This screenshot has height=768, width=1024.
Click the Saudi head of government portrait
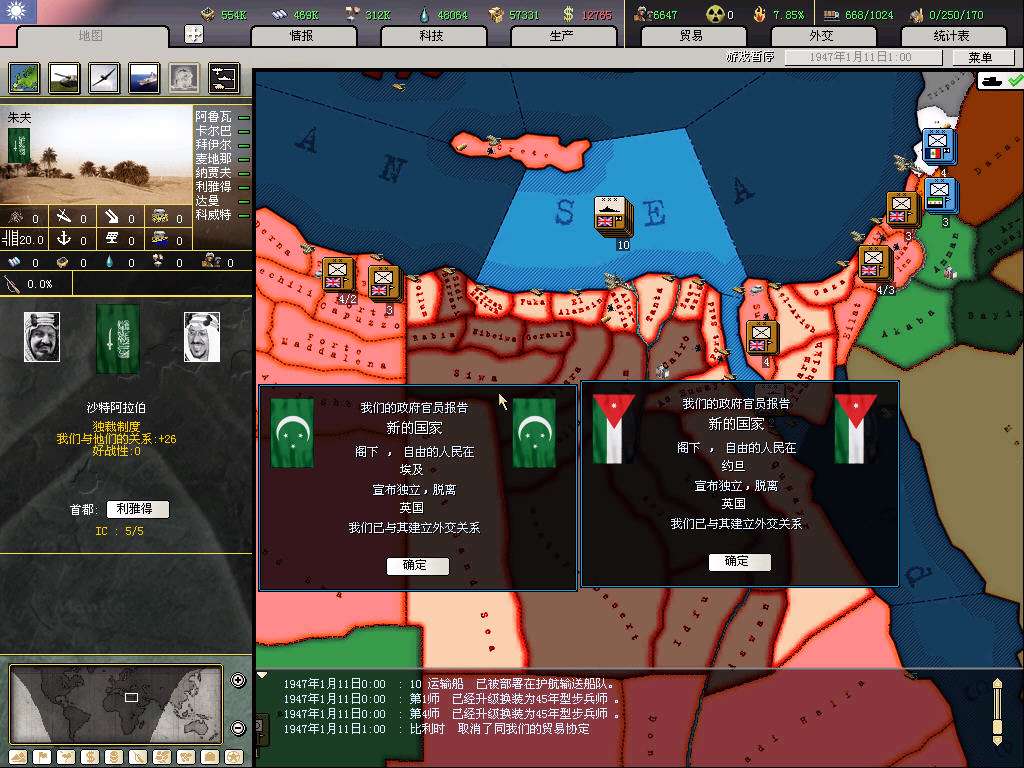202,337
